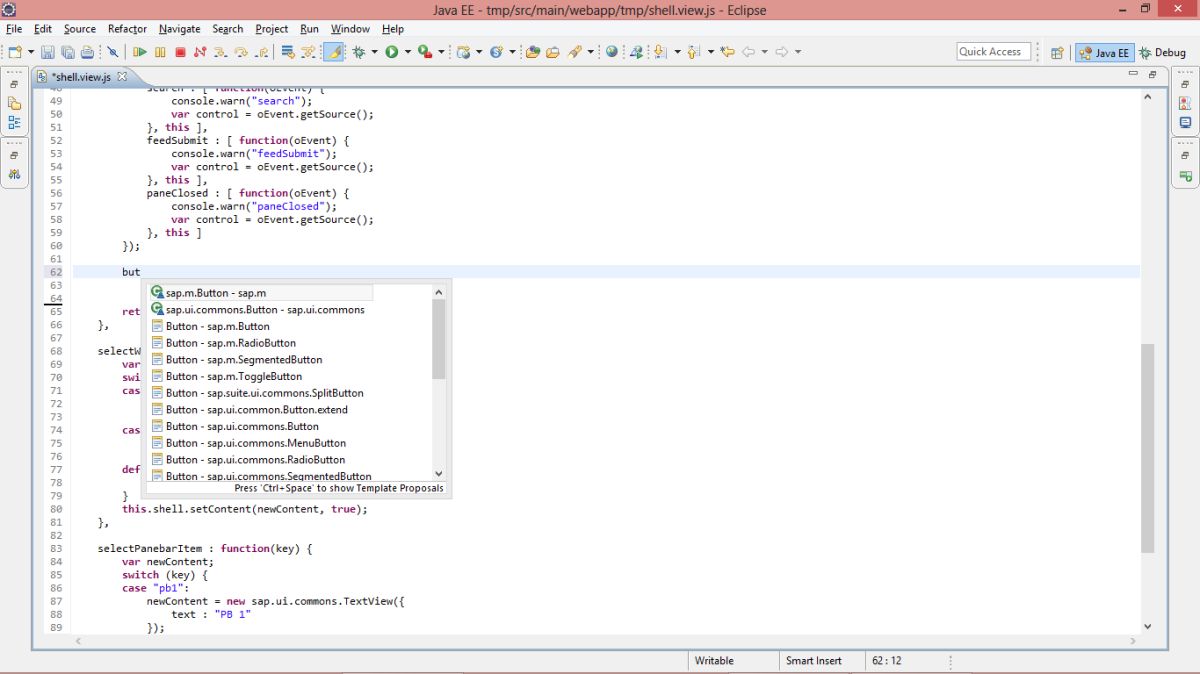This screenshot has width=1200, height=674.
Task: Click the Drop to Frame icon
Action: click(x=287, y=52)
